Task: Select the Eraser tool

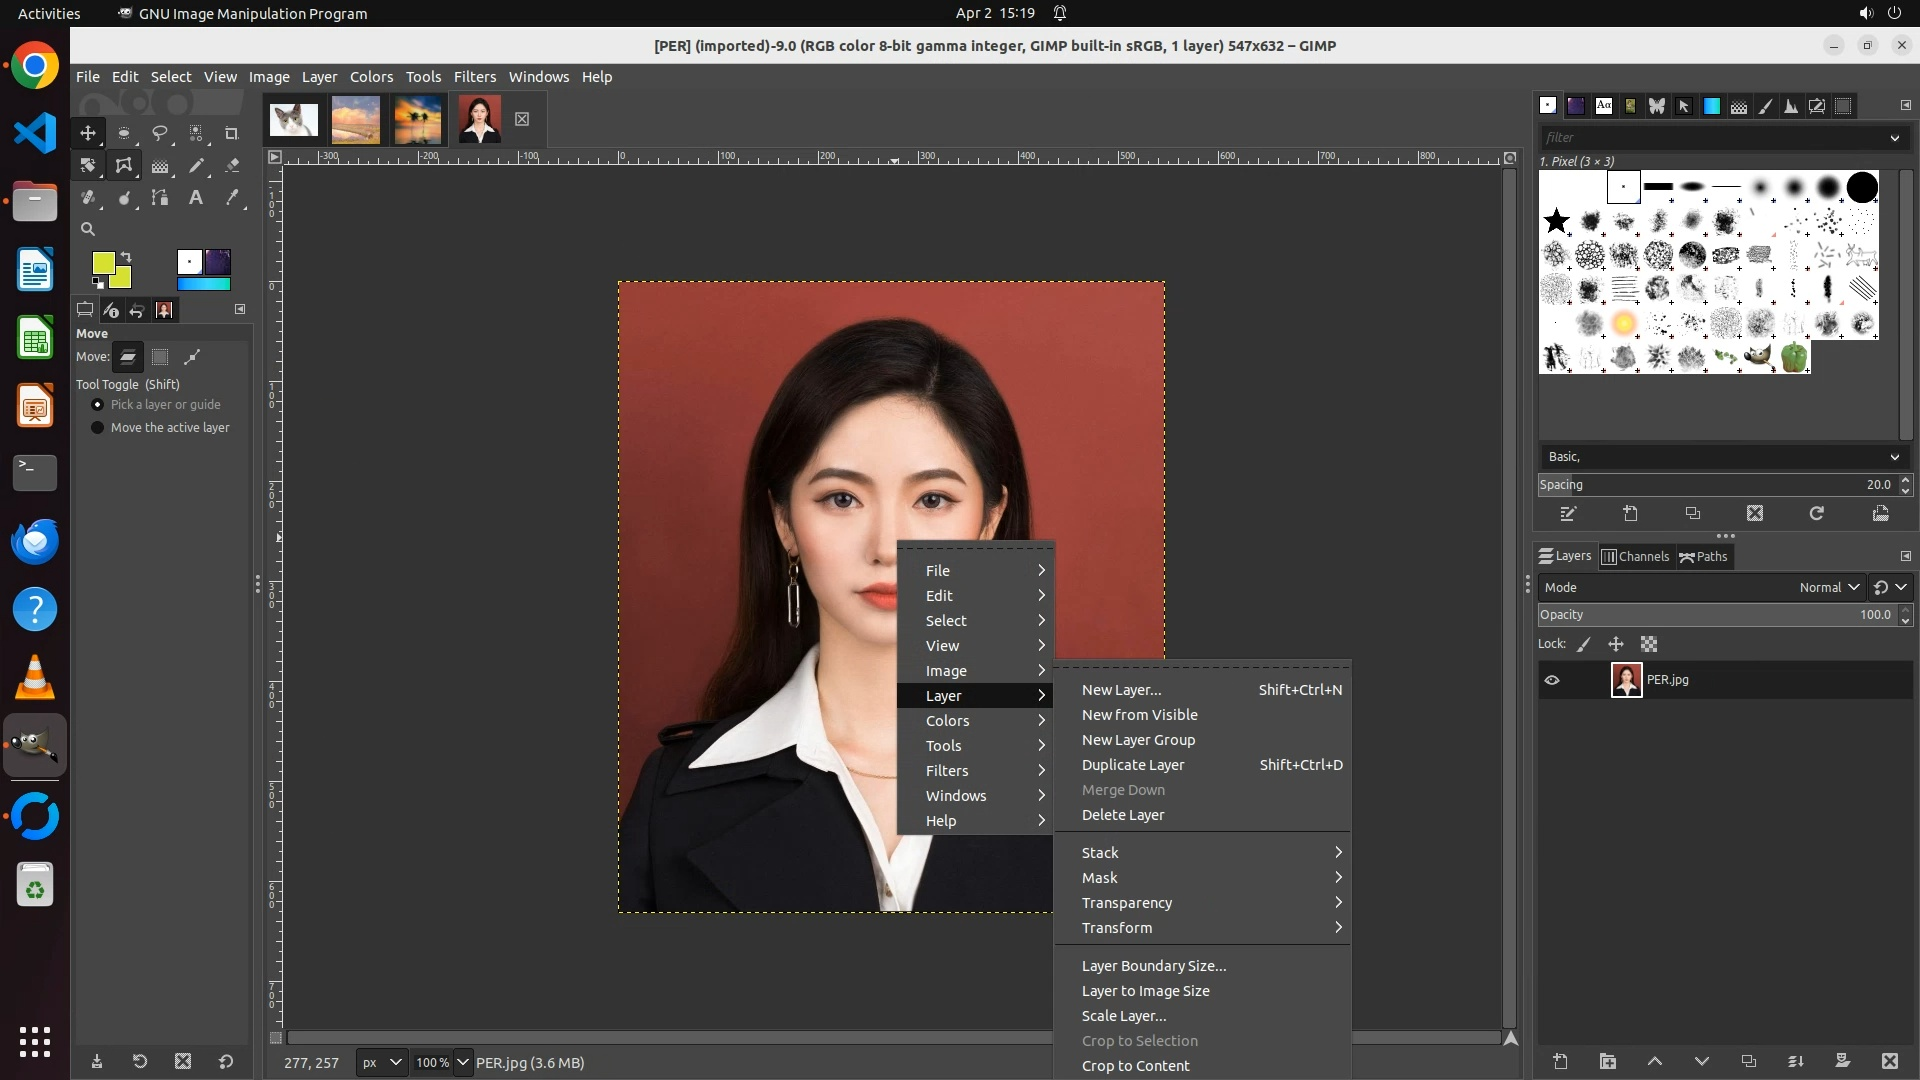Action: coord(232,166)
